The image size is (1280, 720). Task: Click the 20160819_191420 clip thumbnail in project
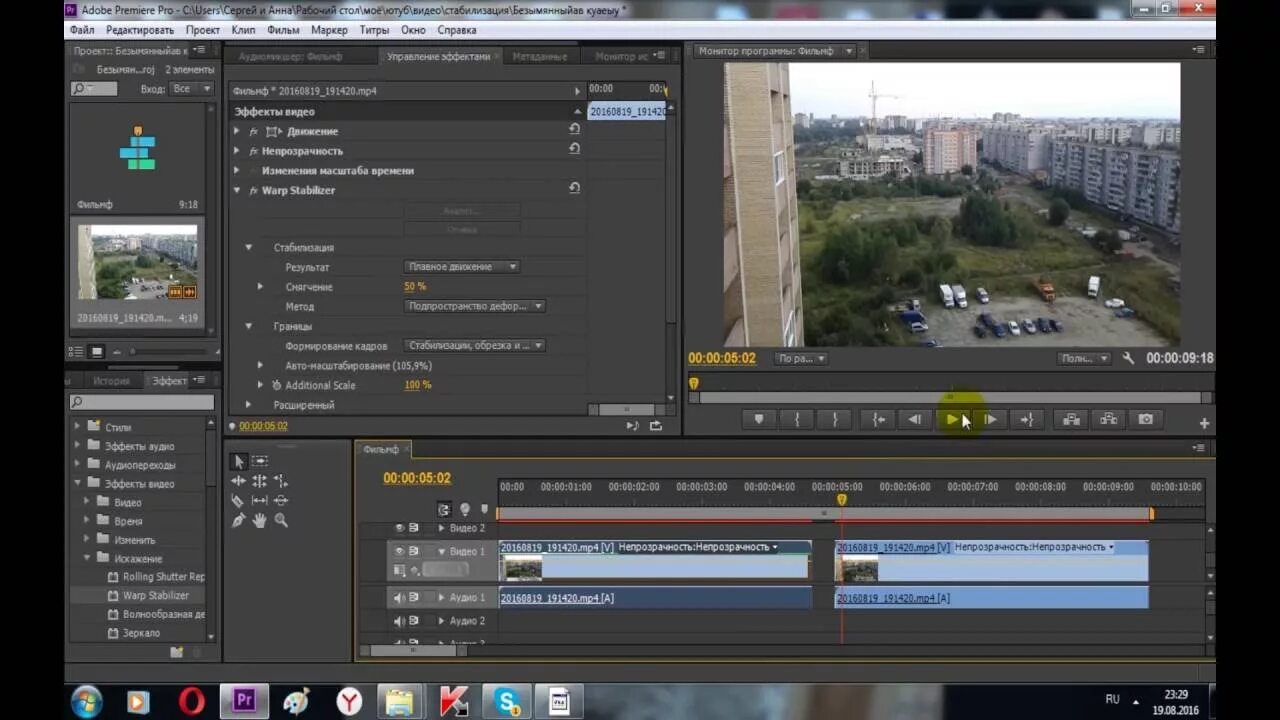point(137,262)
